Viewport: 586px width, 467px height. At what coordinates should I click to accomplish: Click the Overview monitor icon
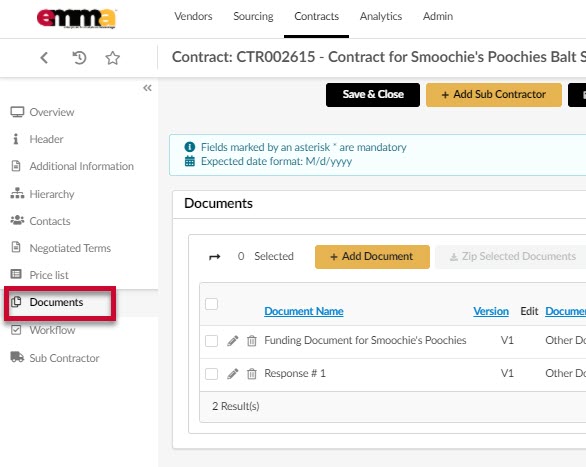coord(17,112)
